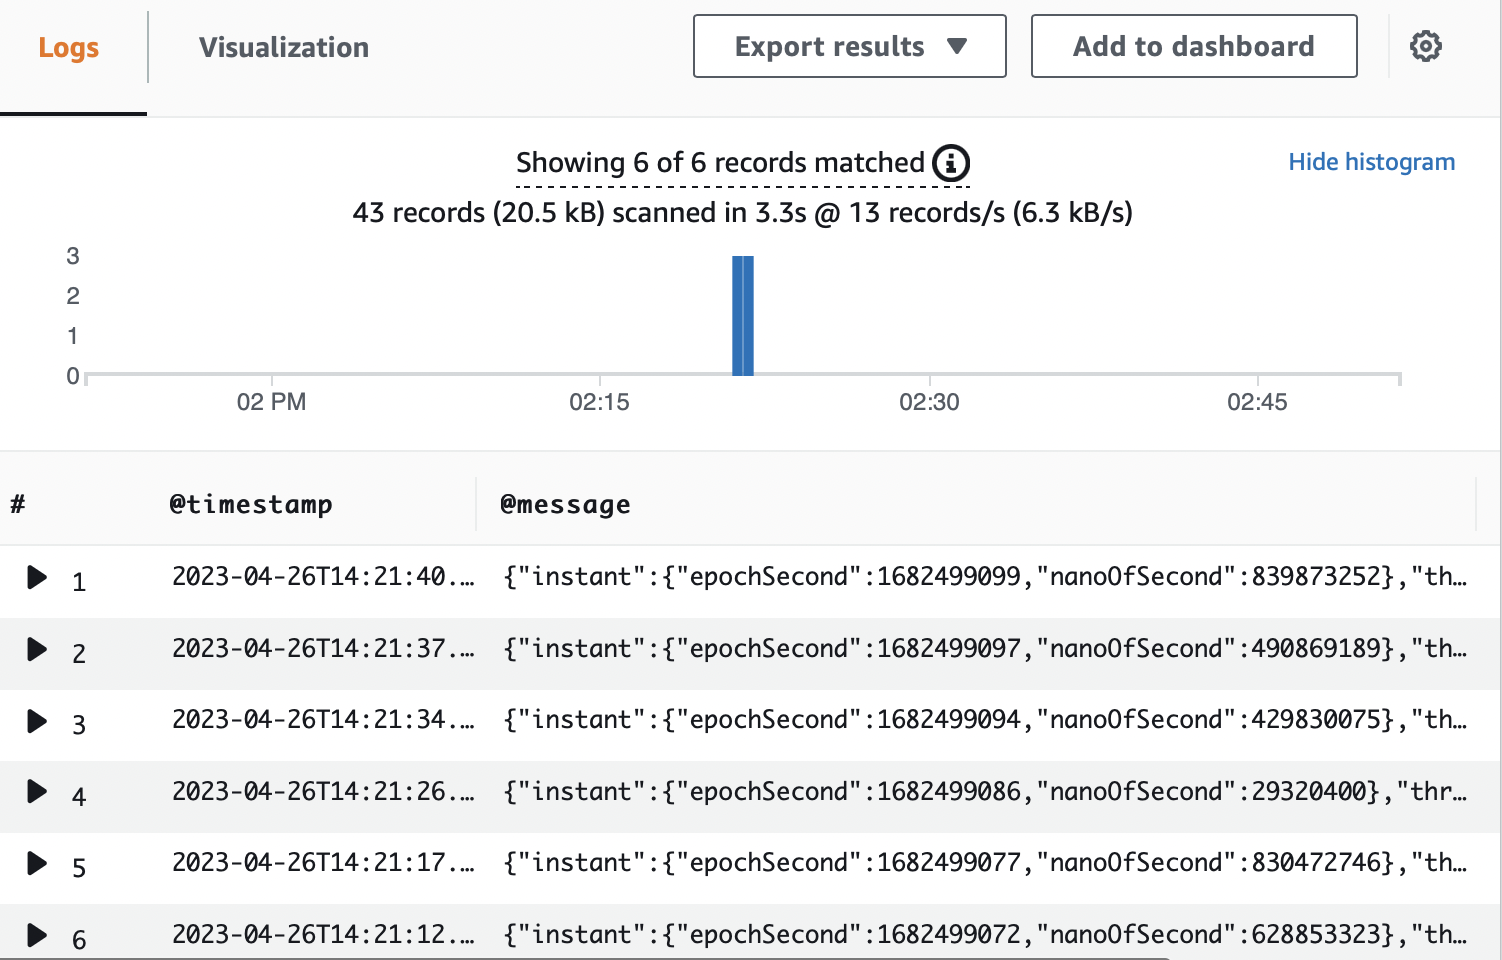
Task: Click the 02:45 histogram axis label
Action: pos(1257,402)
